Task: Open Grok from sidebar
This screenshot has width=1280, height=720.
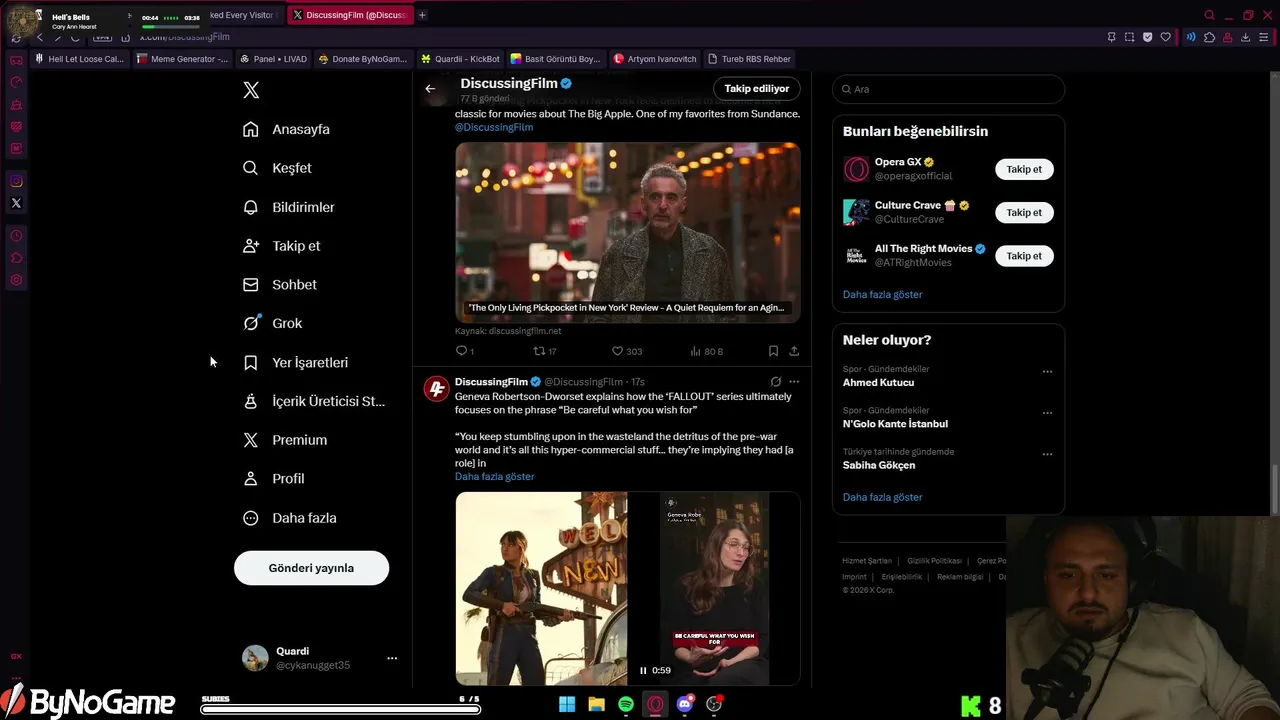Action: pyautogui.click(x=273, y=323)
